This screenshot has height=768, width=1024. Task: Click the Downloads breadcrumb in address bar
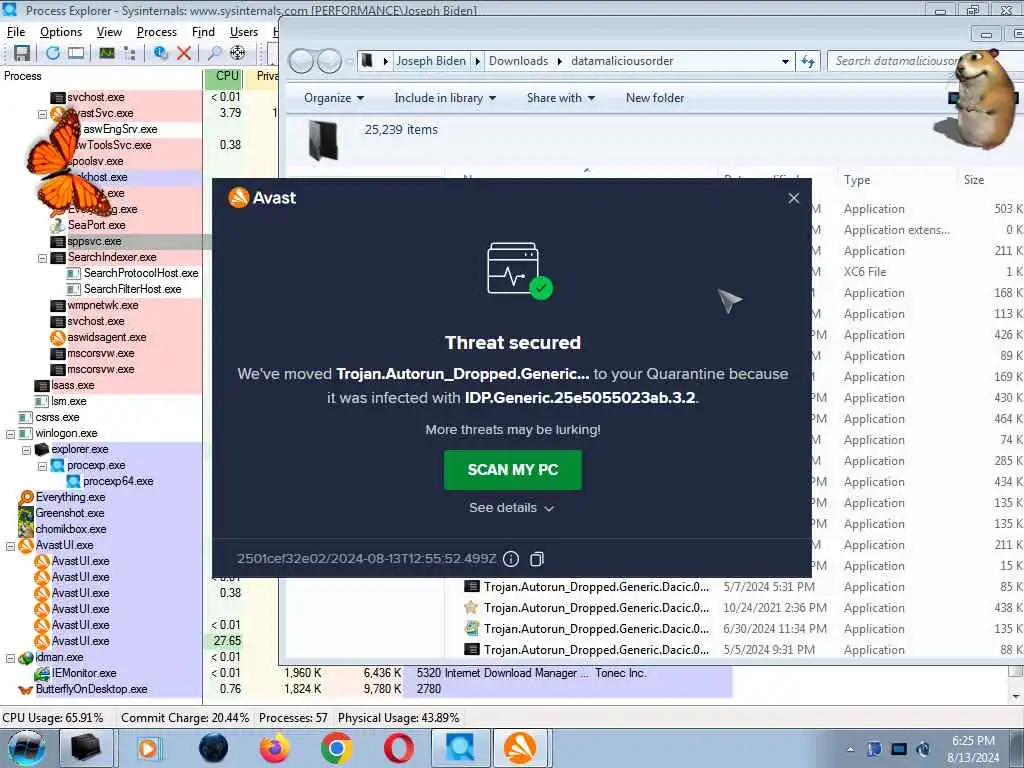coord(519,61)
